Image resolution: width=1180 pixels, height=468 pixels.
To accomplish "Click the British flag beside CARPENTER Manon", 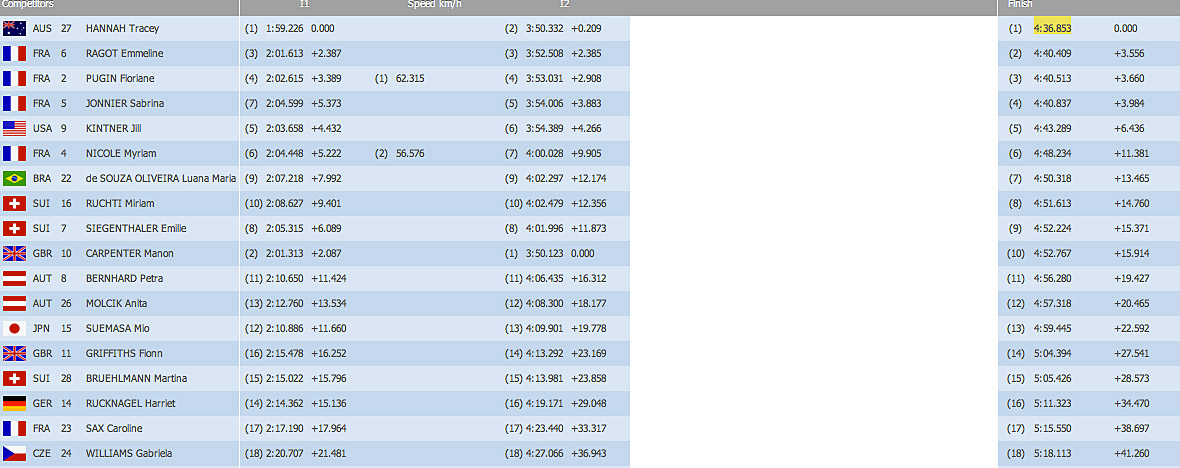I will tap(14, 253).
